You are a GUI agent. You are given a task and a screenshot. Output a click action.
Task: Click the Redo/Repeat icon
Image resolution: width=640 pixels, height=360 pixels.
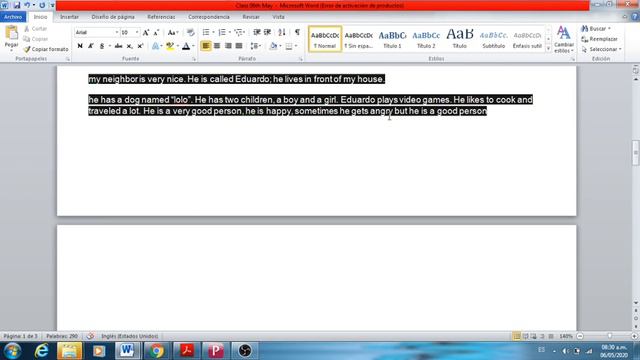[x=42, y=5]
